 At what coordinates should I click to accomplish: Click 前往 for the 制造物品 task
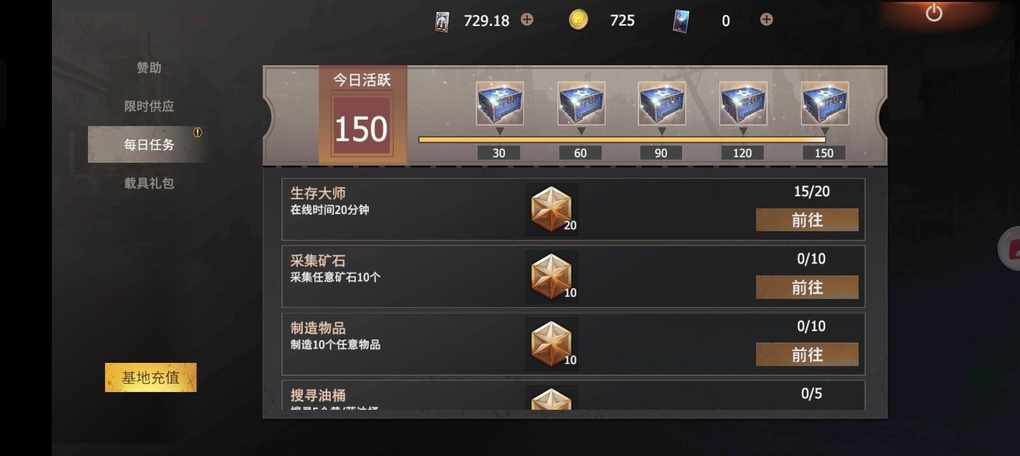(807, 355)
